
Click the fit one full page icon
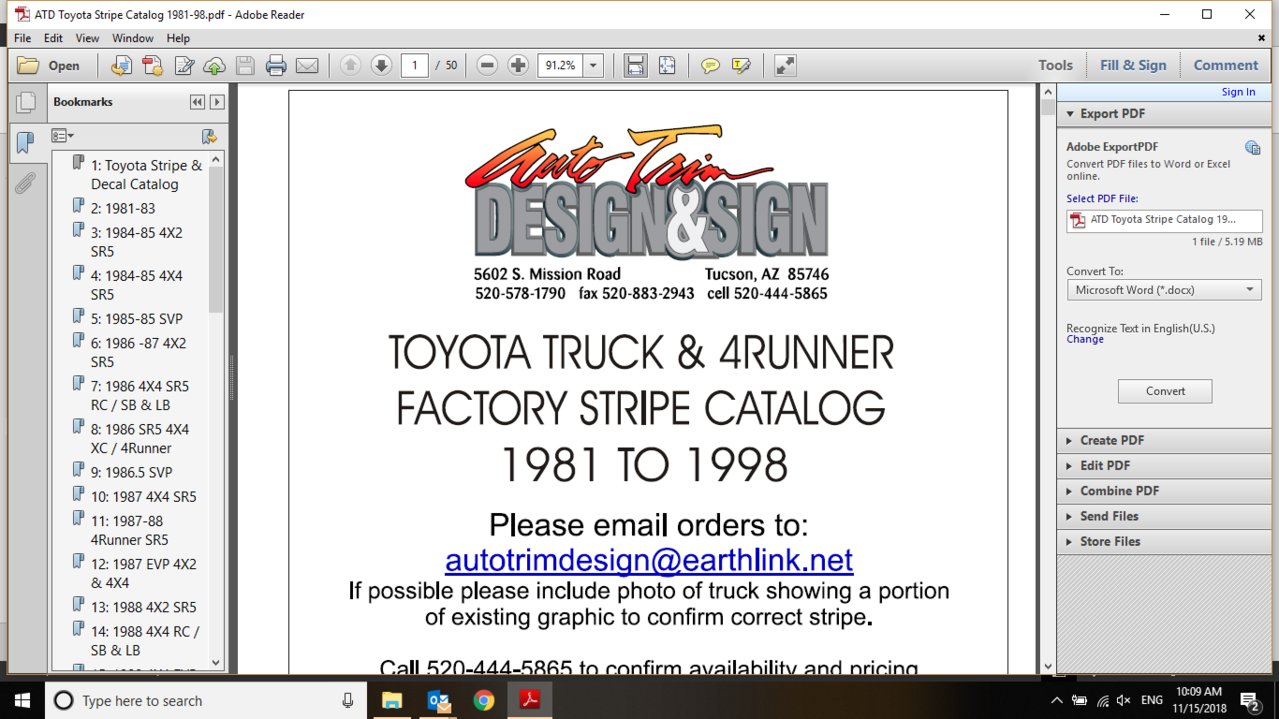pos(666,65)
